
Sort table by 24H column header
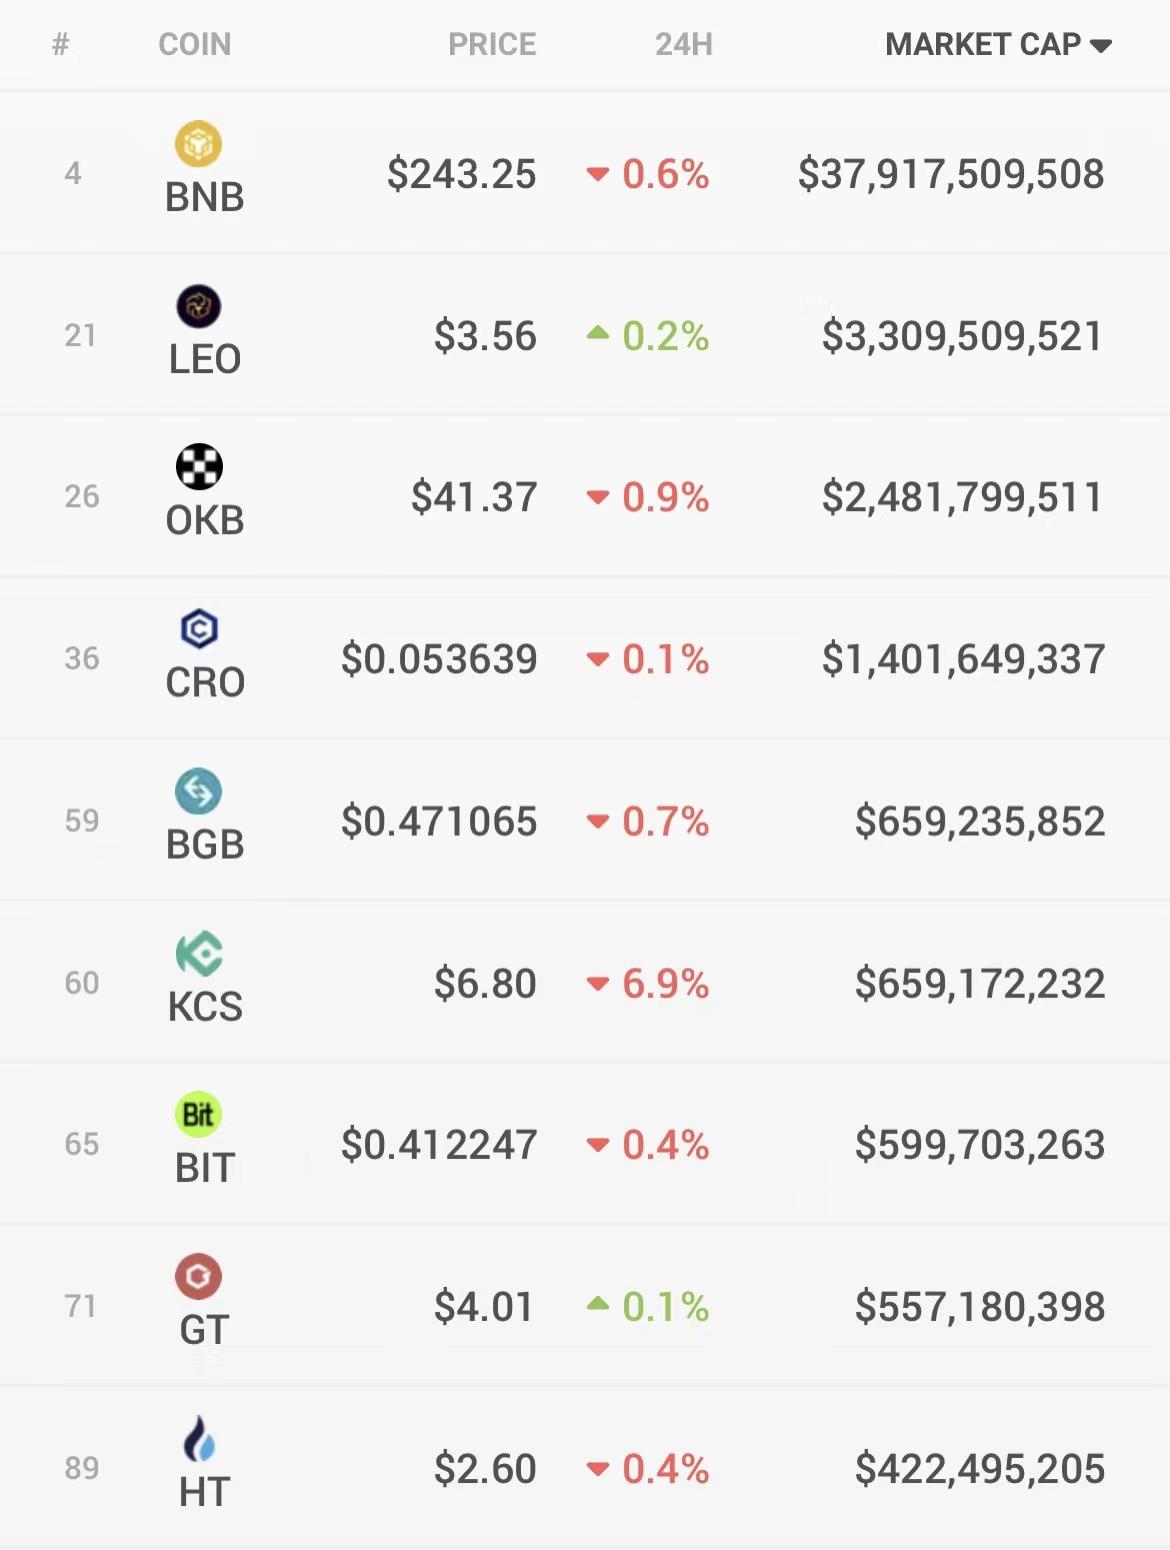coord(684,44)
